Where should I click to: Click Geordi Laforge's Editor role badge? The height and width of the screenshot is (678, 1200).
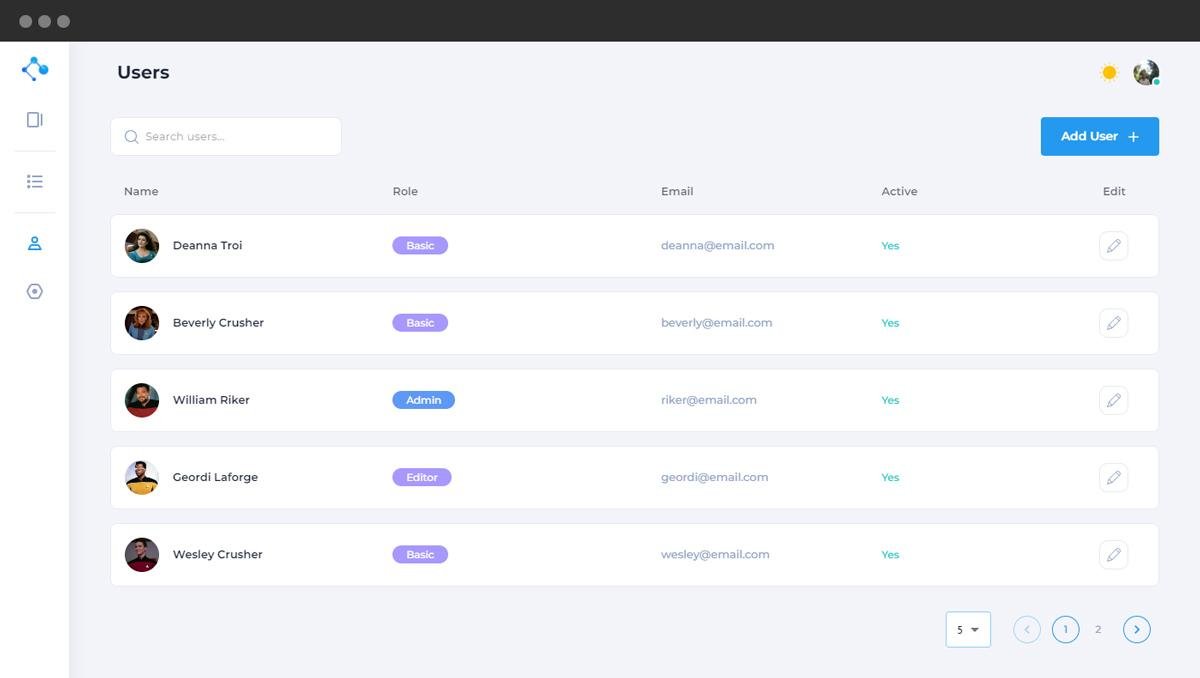click(x=422, y=477)
